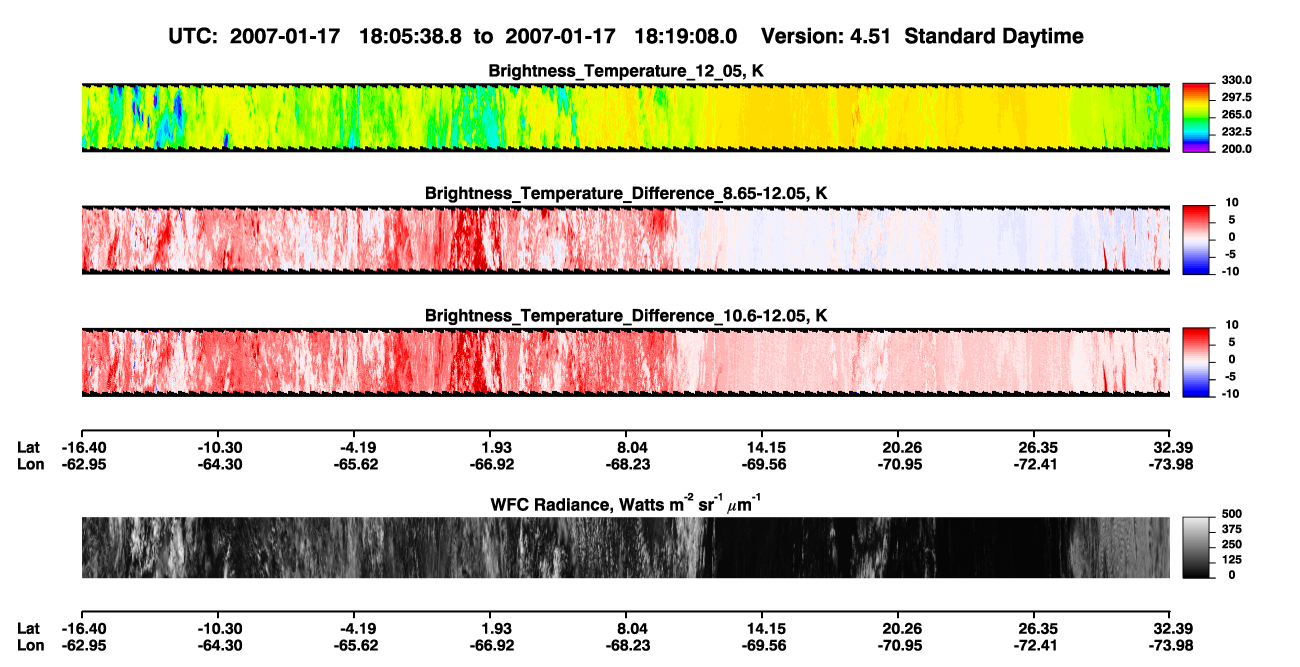Select the Brightness_Temperature_12_05, K panel title
The width and height of the screenshot is (1300, 667).
[x=626, y=71]
